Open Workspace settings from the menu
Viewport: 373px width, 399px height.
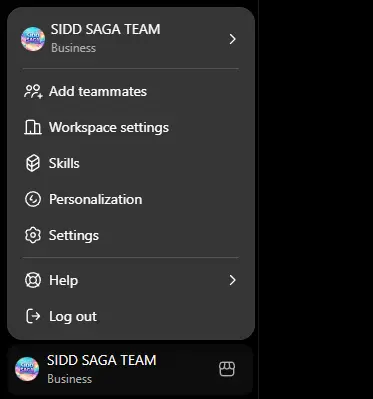pos(131,127)
